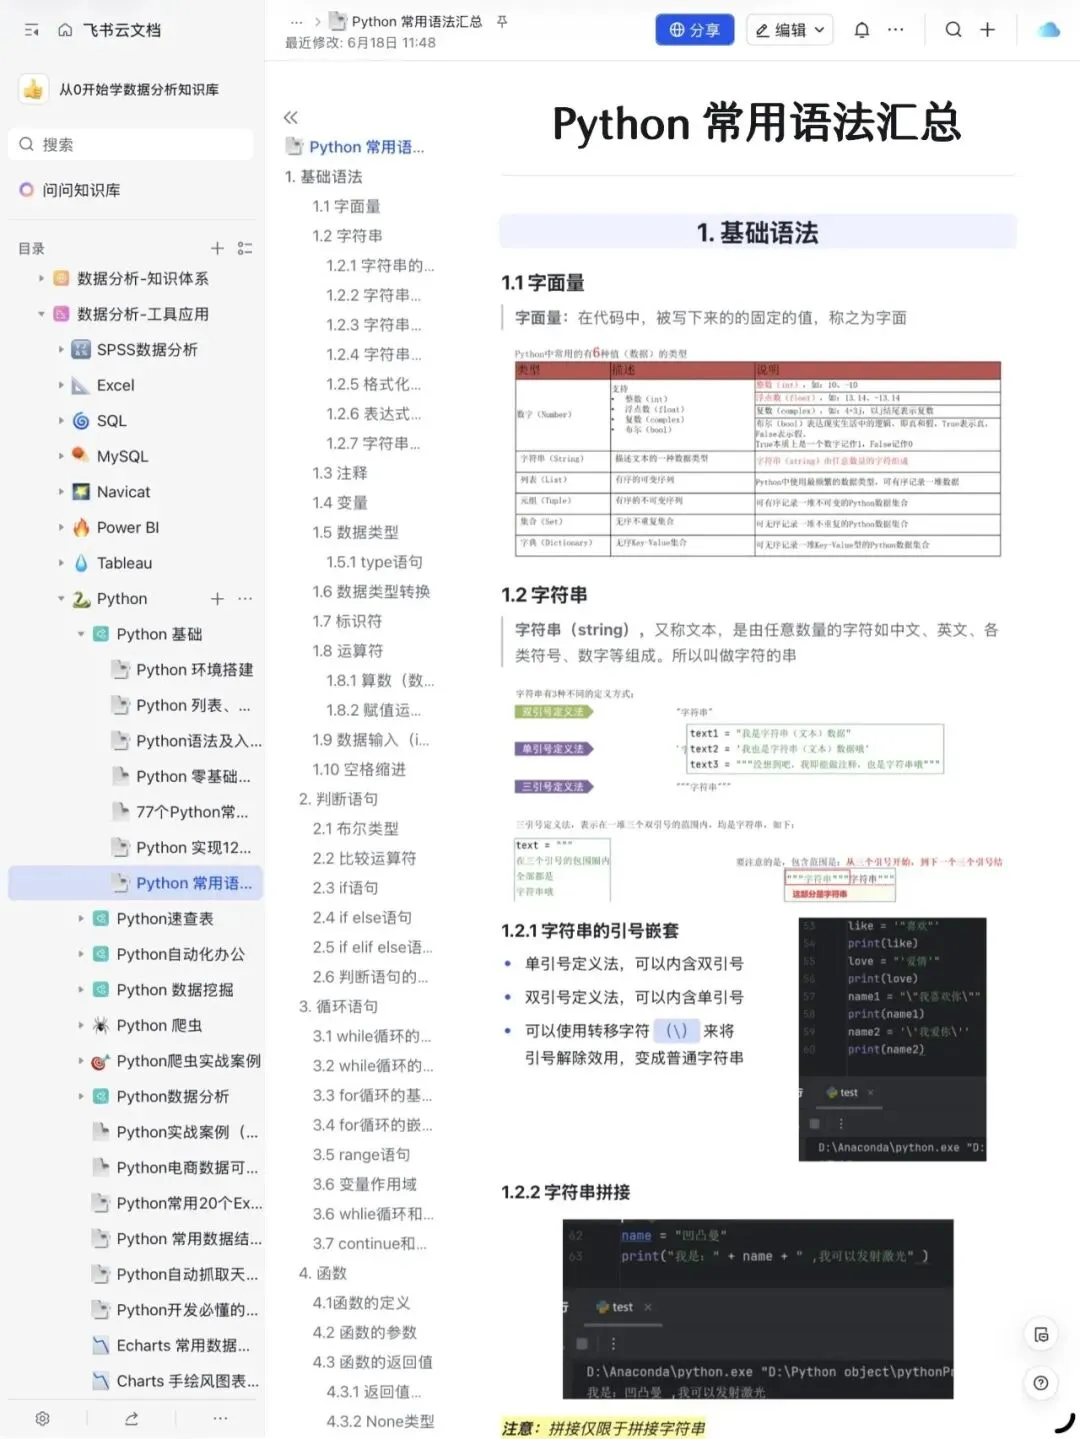This screenshot has width=1080, height=1439.
Task: Open Python 实现12... document
Action: (x=193, y=847)
